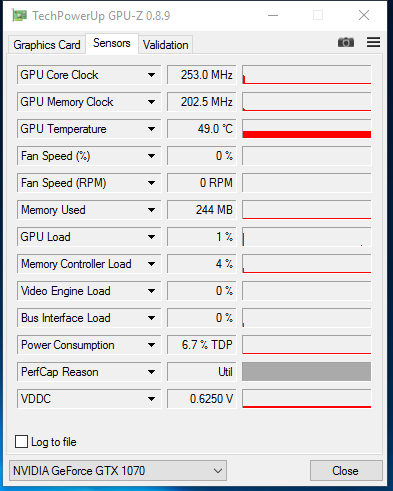
Task: Expand the VDDC sensor dropdown
Action: (x=151, y=399)
